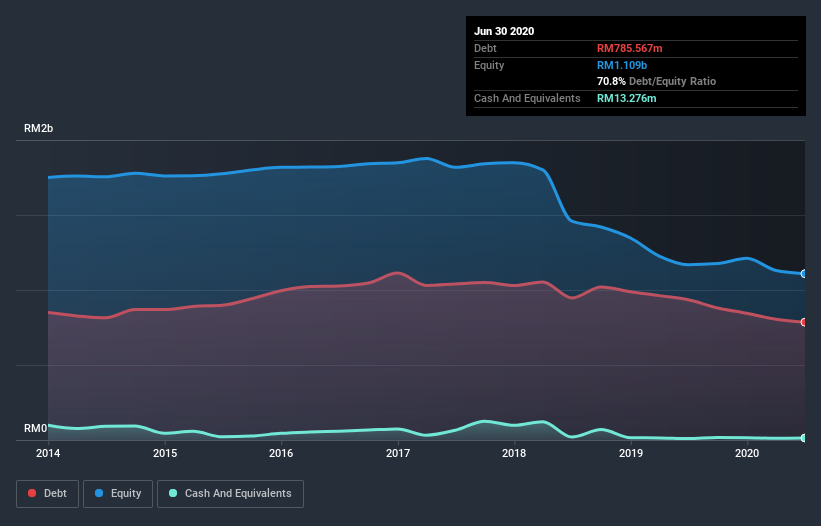Select the teal Cash endpoint marker
This screenshot has height=526, width=821.
(x=804, y=438)
